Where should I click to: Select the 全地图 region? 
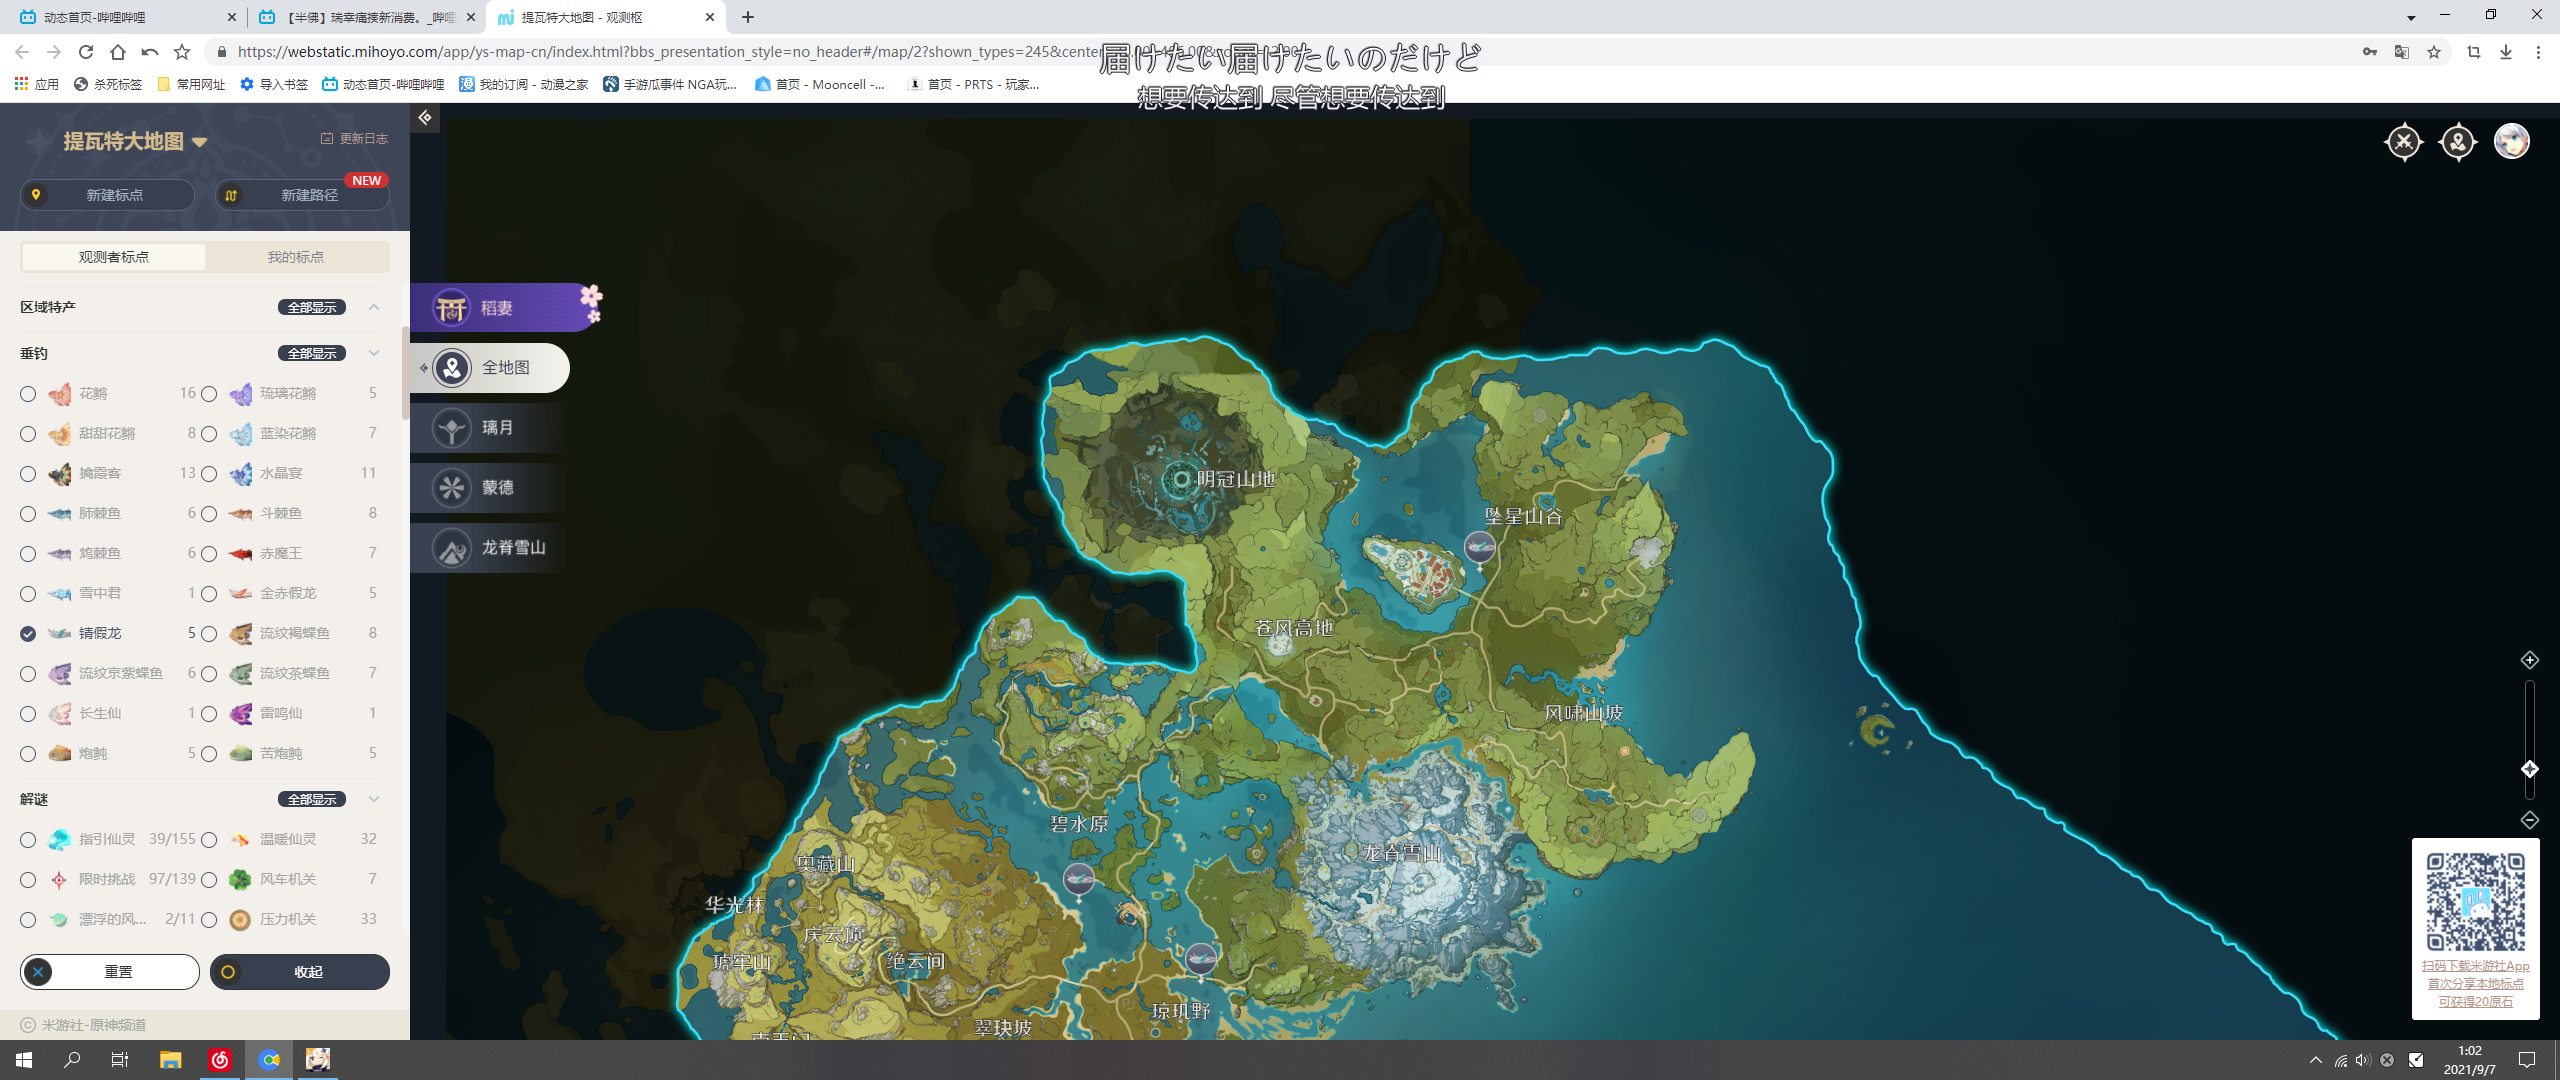pyautogui.click(x=490, y=368)
